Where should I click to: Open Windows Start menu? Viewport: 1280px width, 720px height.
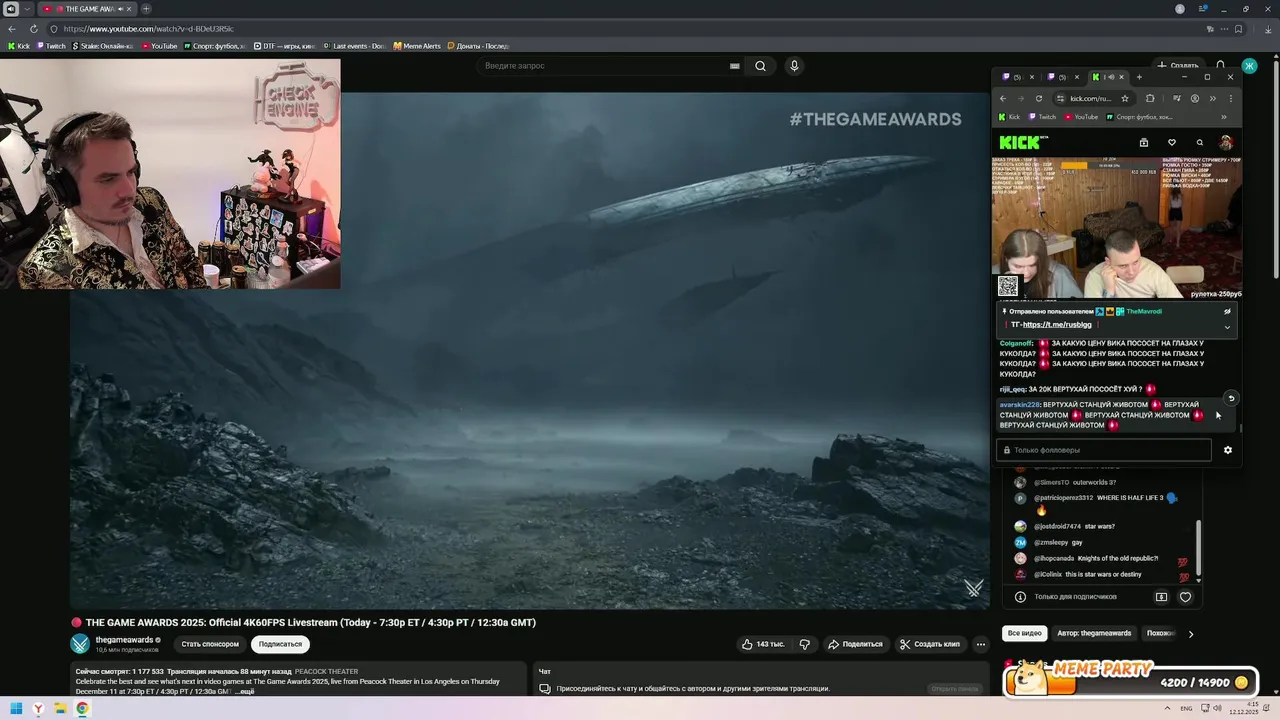16,709
